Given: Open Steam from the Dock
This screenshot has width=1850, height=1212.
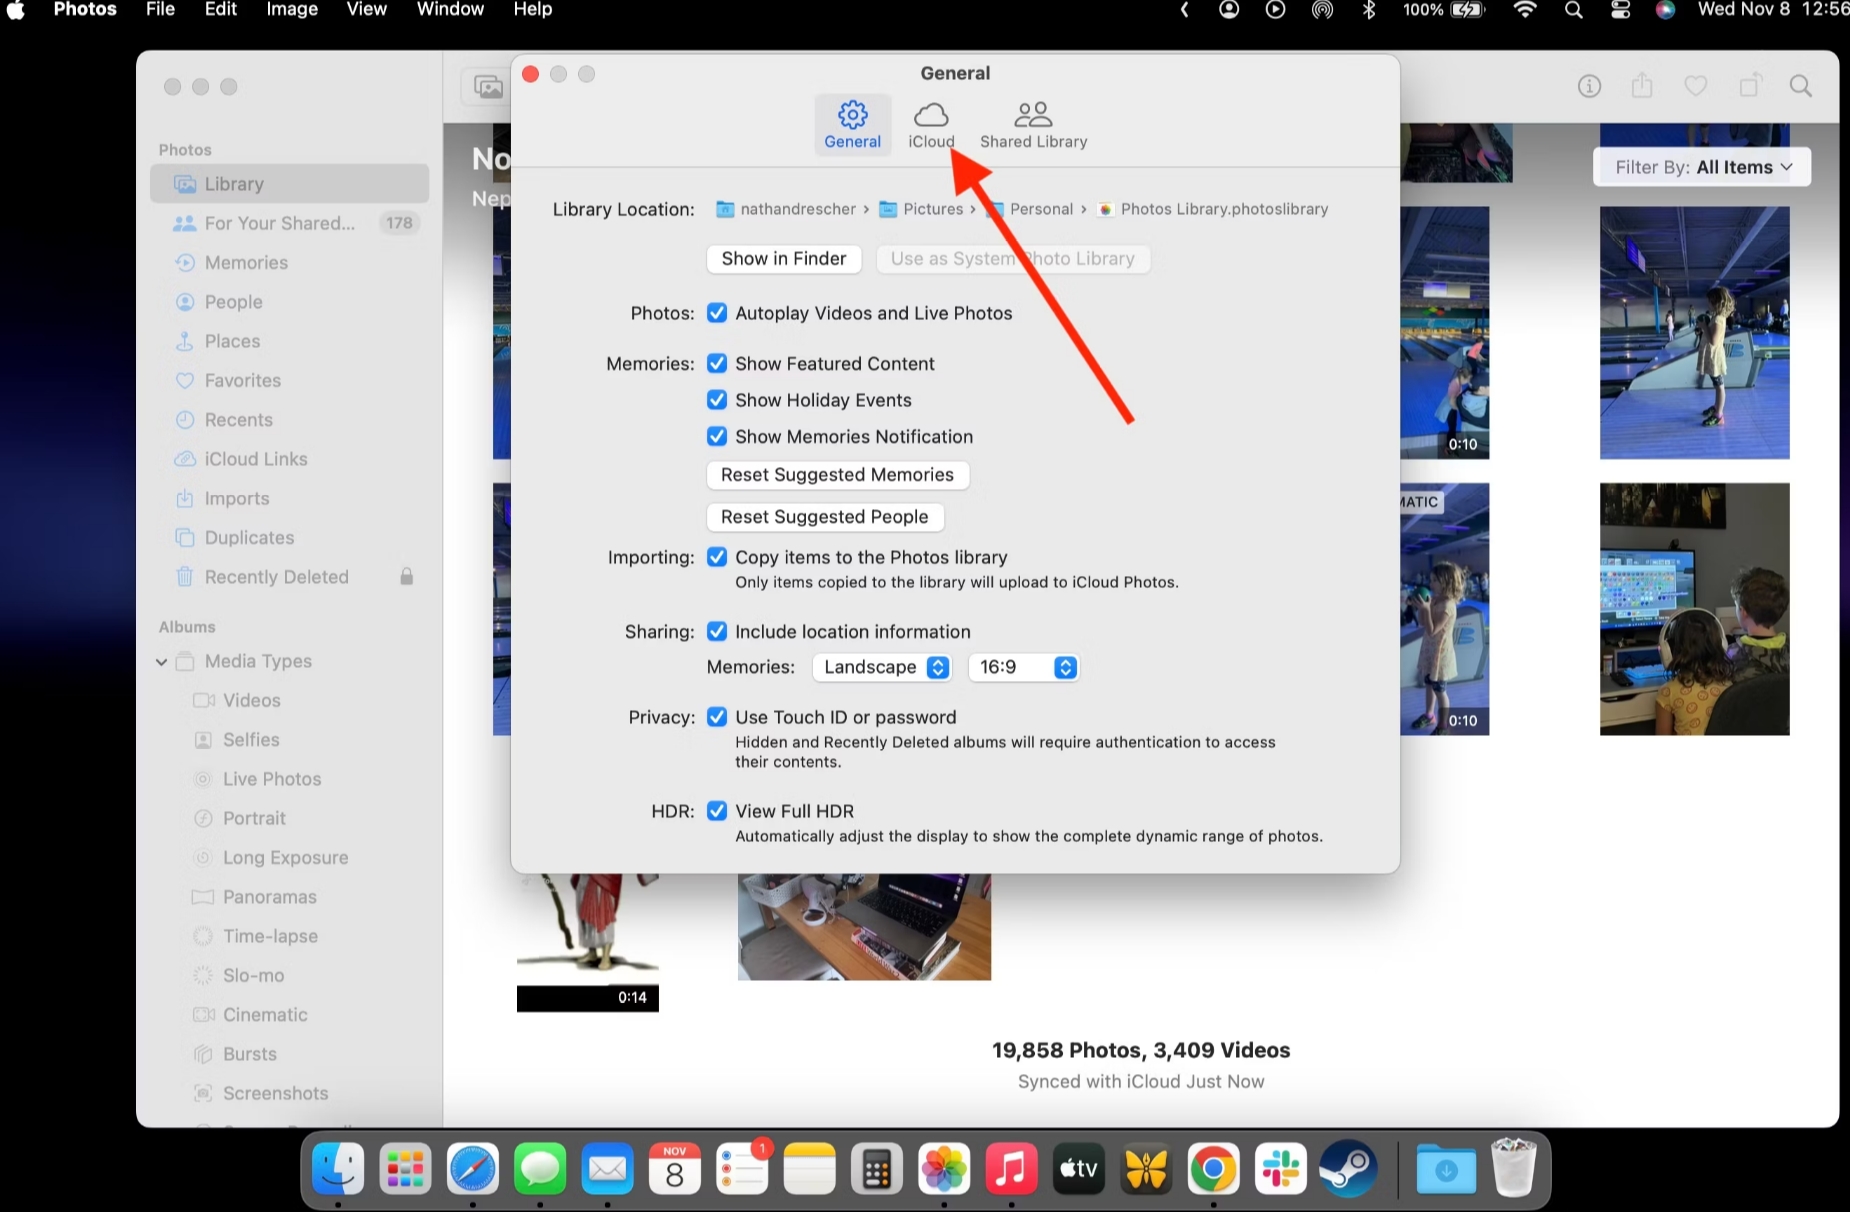Looking at the screenshot, I should 1348,1169.
